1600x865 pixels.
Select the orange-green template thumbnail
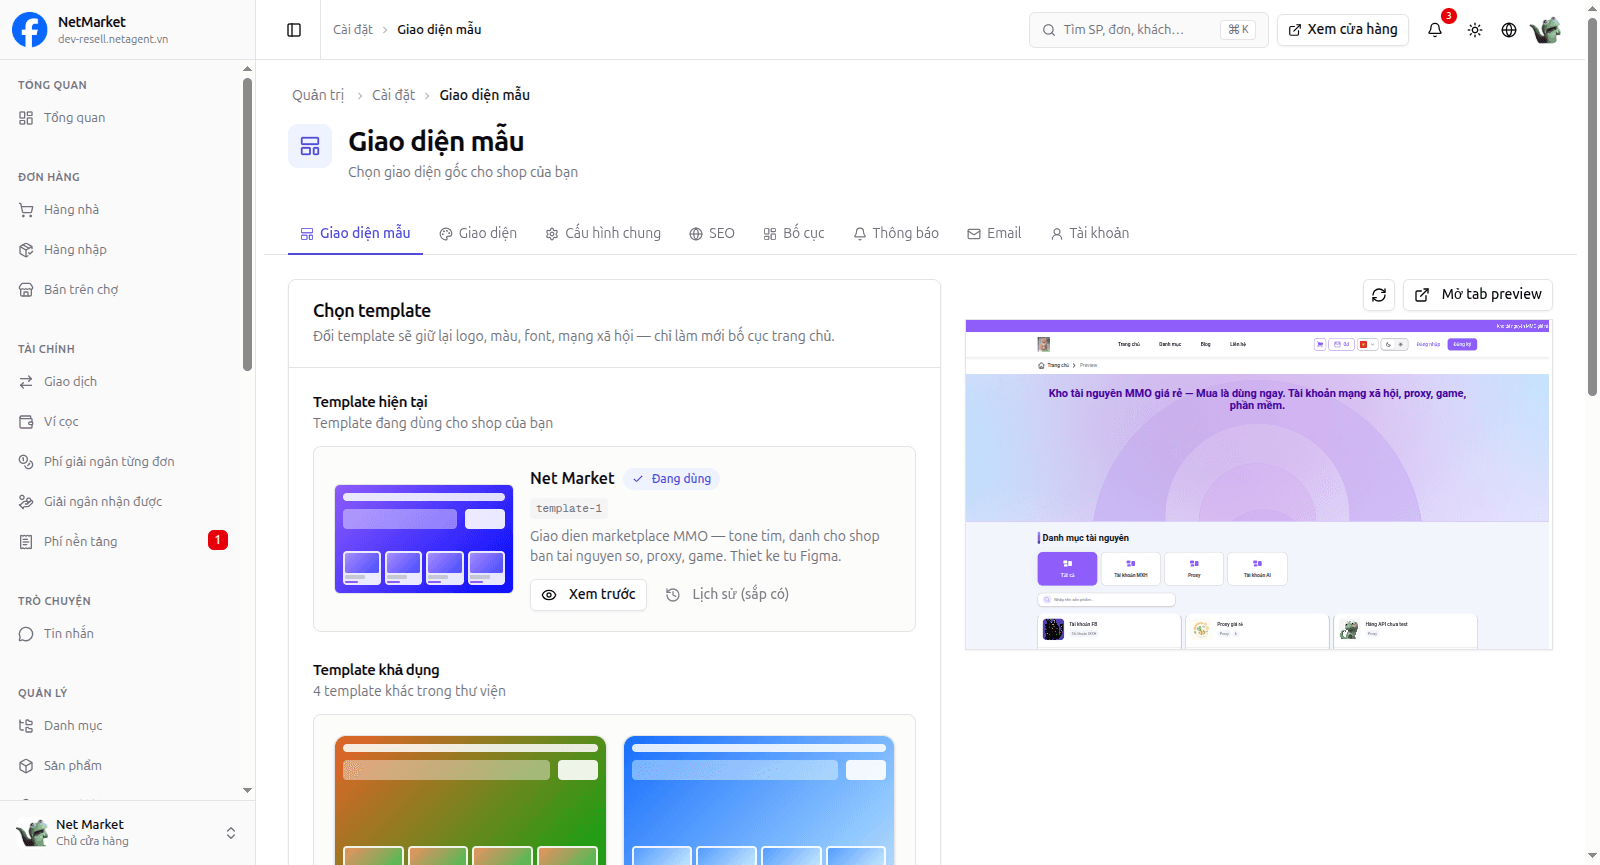(x=470, y=800)
